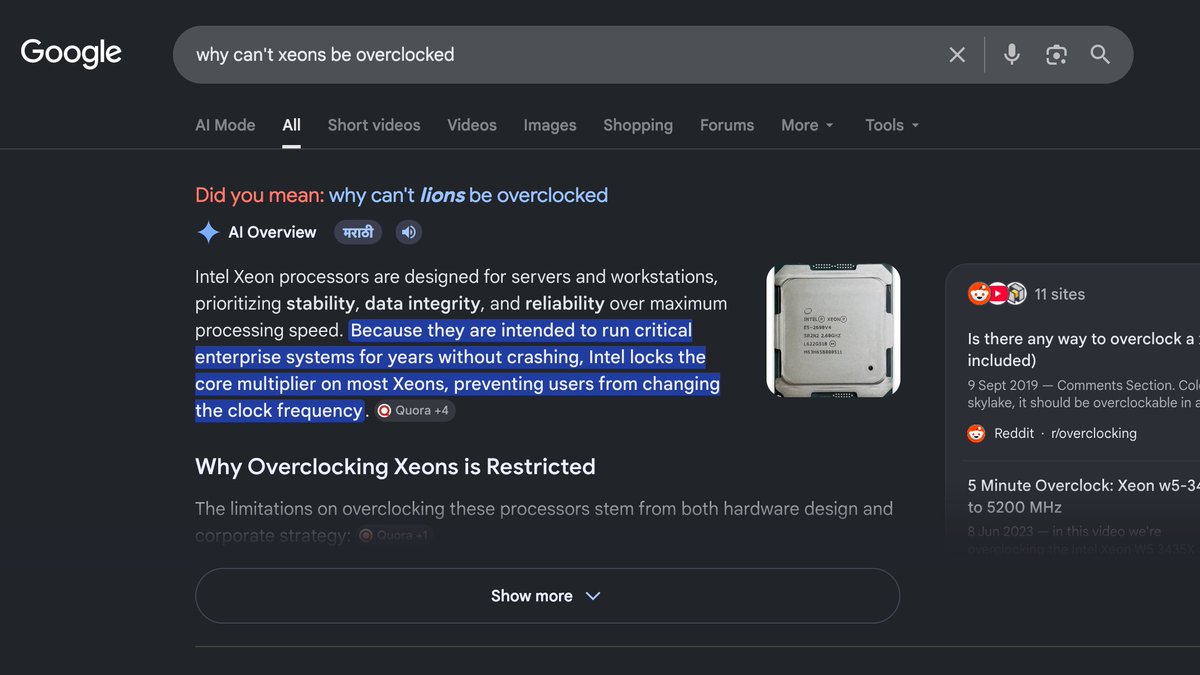
Task: Open 'Is there any way to overclock' result
Action: [1083, 349]
